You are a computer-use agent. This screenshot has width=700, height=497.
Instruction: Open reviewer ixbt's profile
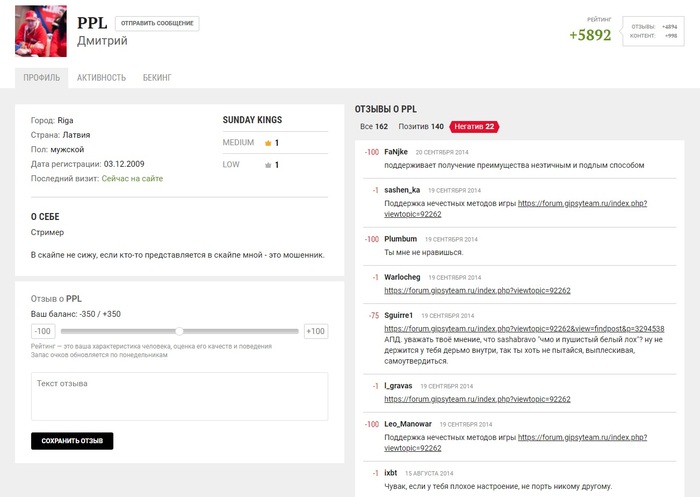tap(391, 473)
